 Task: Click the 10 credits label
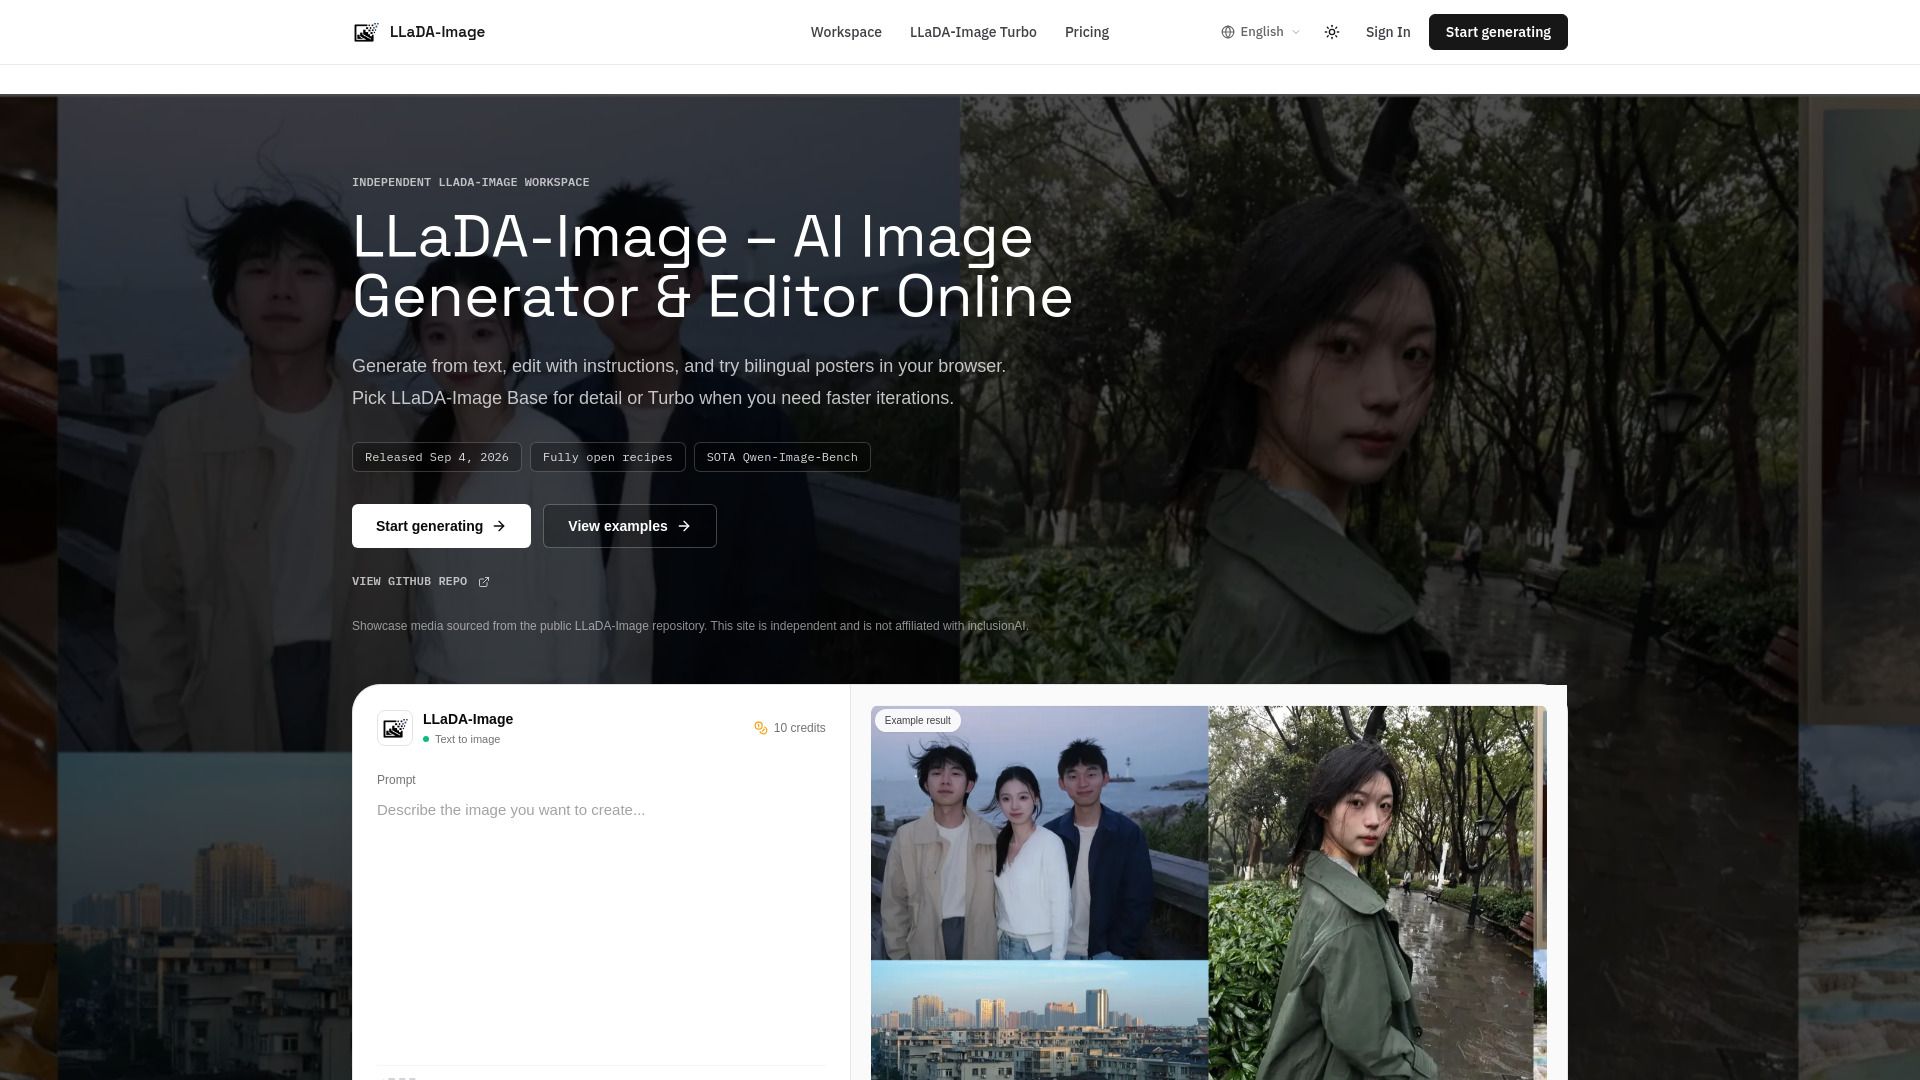(x=800, y=728)
